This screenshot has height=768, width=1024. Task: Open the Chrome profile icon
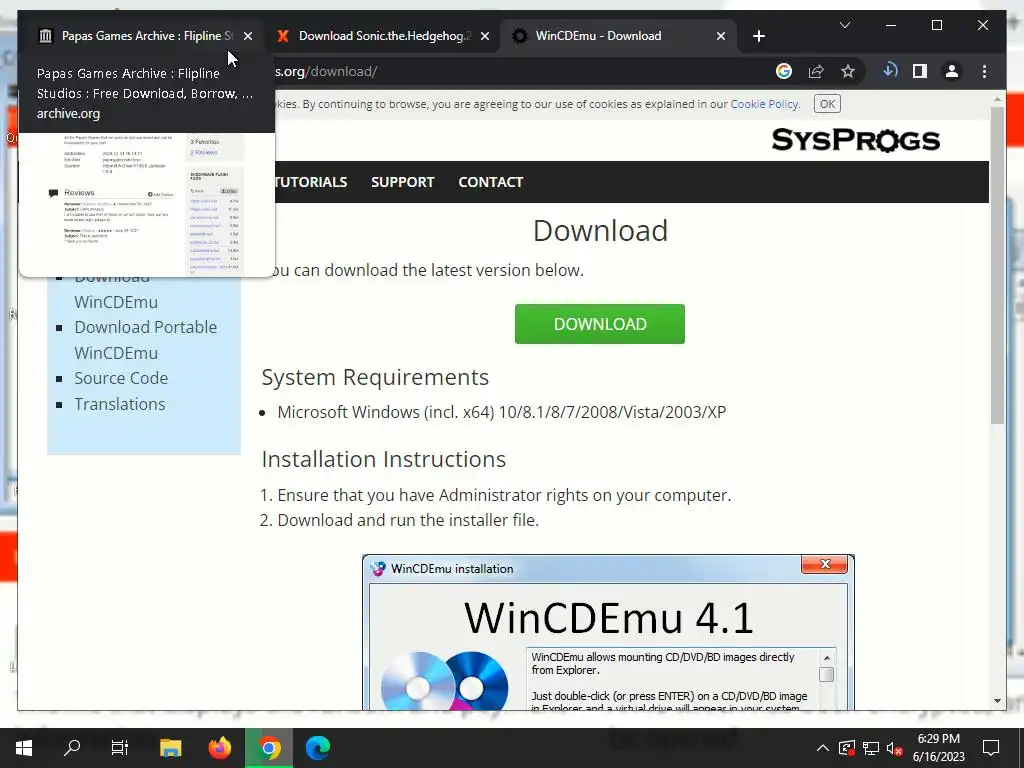click(952, 71)
